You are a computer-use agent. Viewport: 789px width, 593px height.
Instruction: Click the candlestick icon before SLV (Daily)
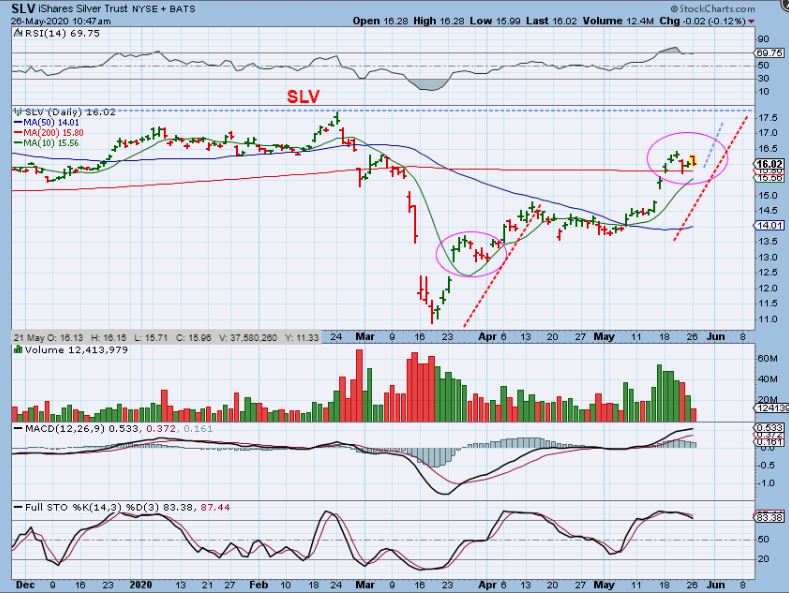click(x=19, y=112)
